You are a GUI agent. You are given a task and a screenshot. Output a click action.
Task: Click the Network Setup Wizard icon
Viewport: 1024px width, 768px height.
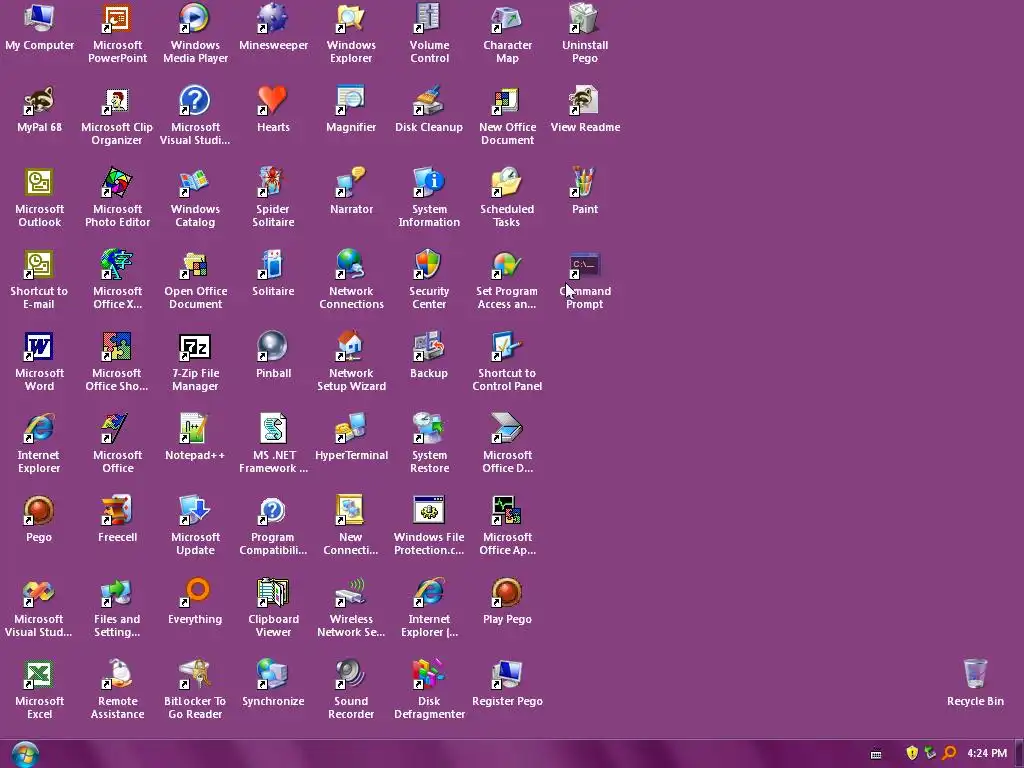coord(351,347)
